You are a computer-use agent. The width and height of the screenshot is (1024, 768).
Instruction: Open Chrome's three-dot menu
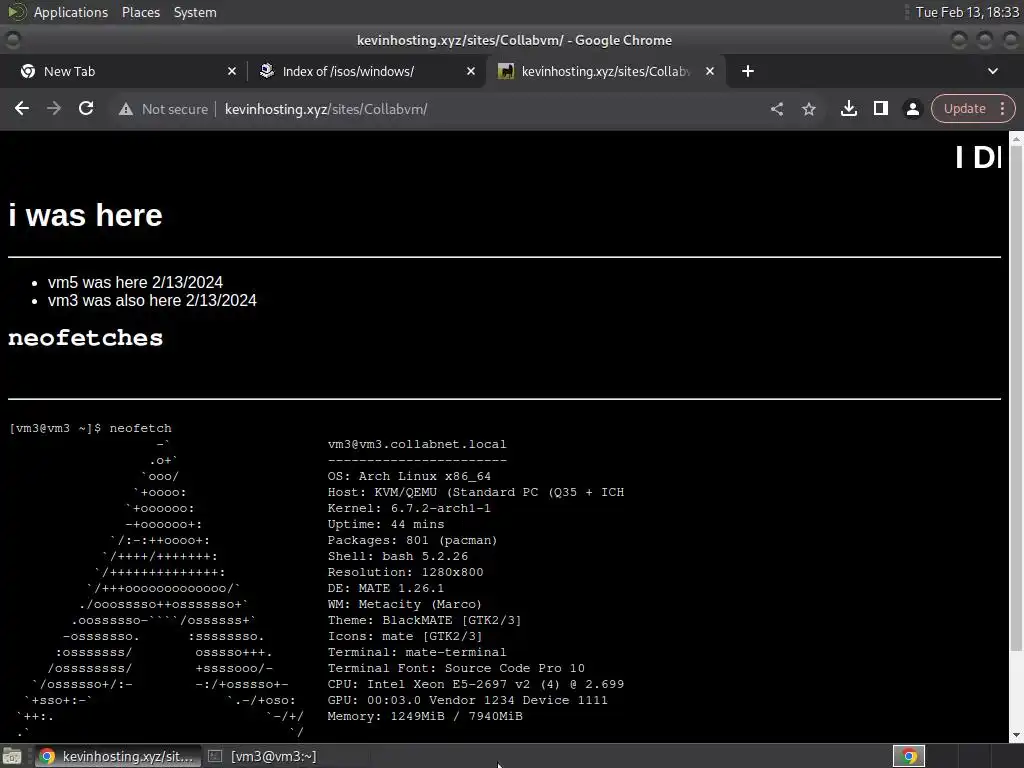tap(1002, 108)
